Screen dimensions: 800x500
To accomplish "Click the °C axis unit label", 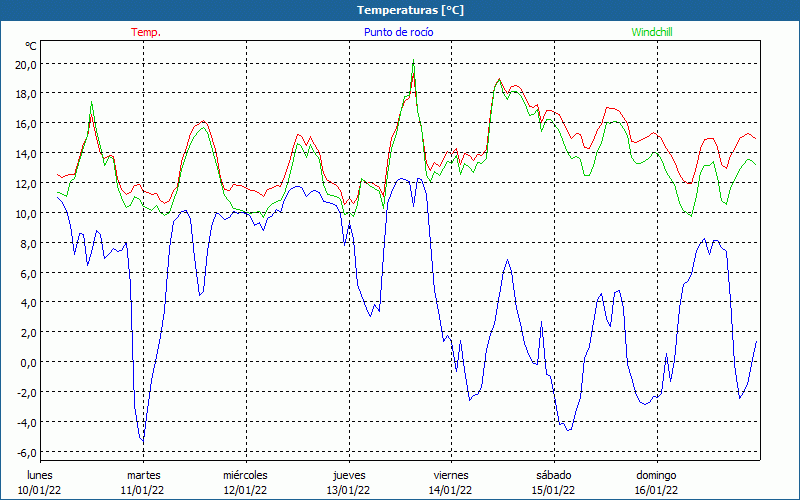I will 31,46.
